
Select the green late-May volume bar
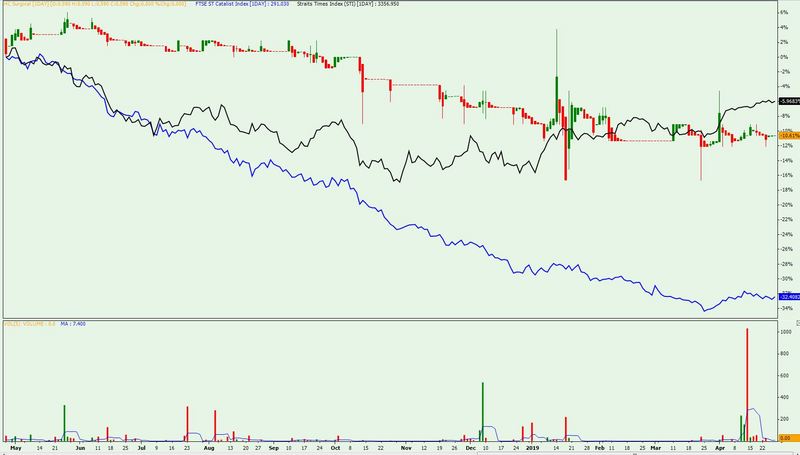click(64, 423)
